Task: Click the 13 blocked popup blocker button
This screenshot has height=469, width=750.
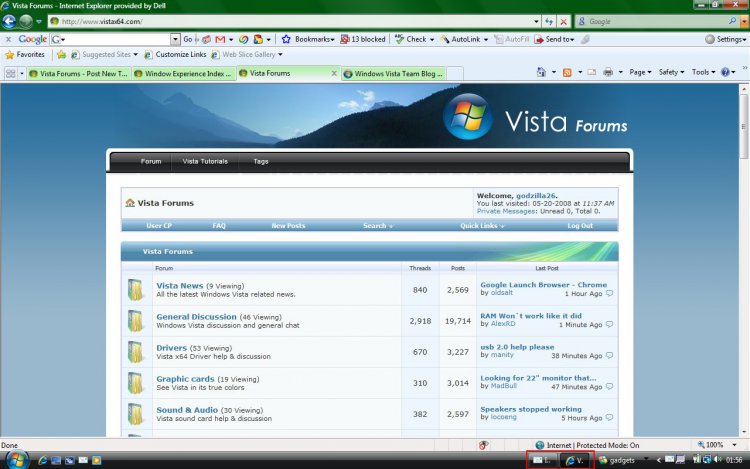Action: 363,39
